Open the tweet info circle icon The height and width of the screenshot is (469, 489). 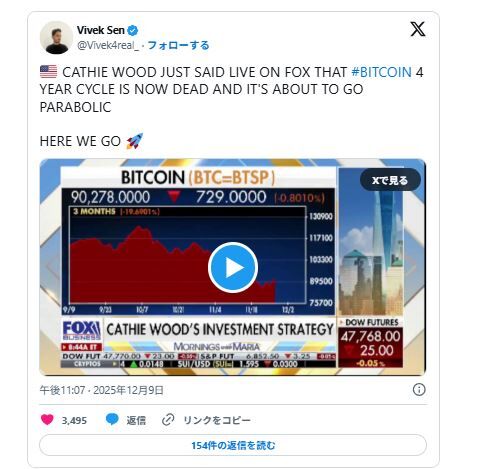(419, 389)
